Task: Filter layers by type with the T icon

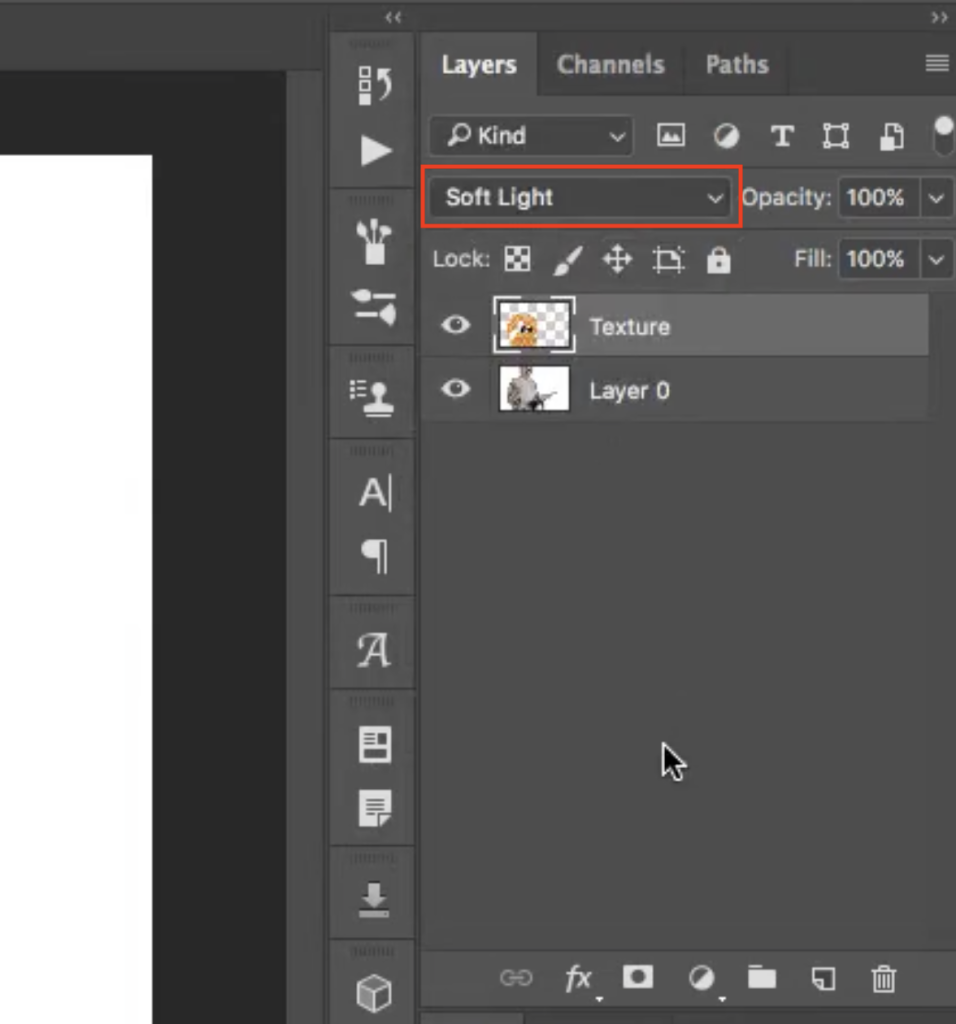Action: coord(782,136)
